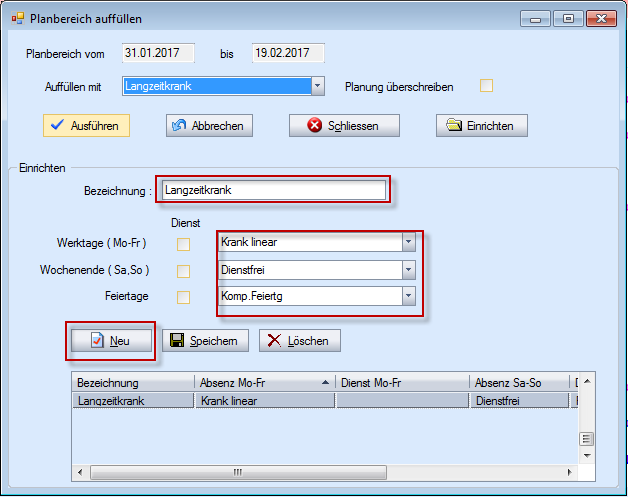Screen dimensions: 628x497
Task: Minimize the Planbereich auffüllen window
Action: tap(535, 19)
